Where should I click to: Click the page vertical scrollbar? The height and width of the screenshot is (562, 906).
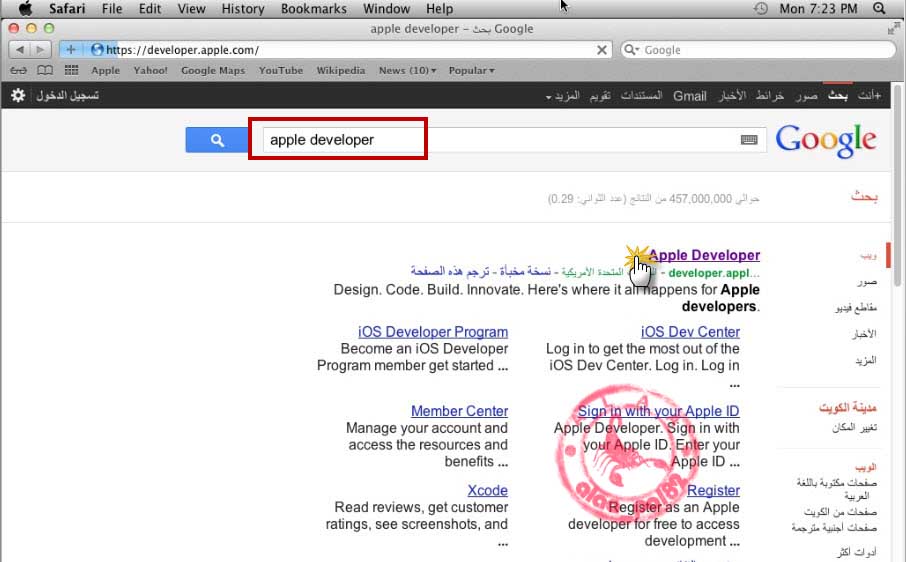(897, 185)
